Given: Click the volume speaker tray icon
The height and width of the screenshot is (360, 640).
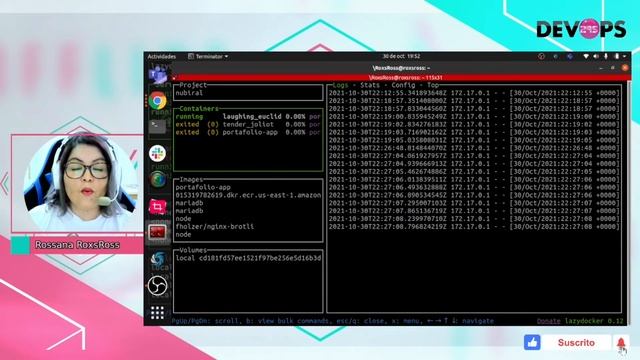Looking at the screenshot, I should point(596,56).
